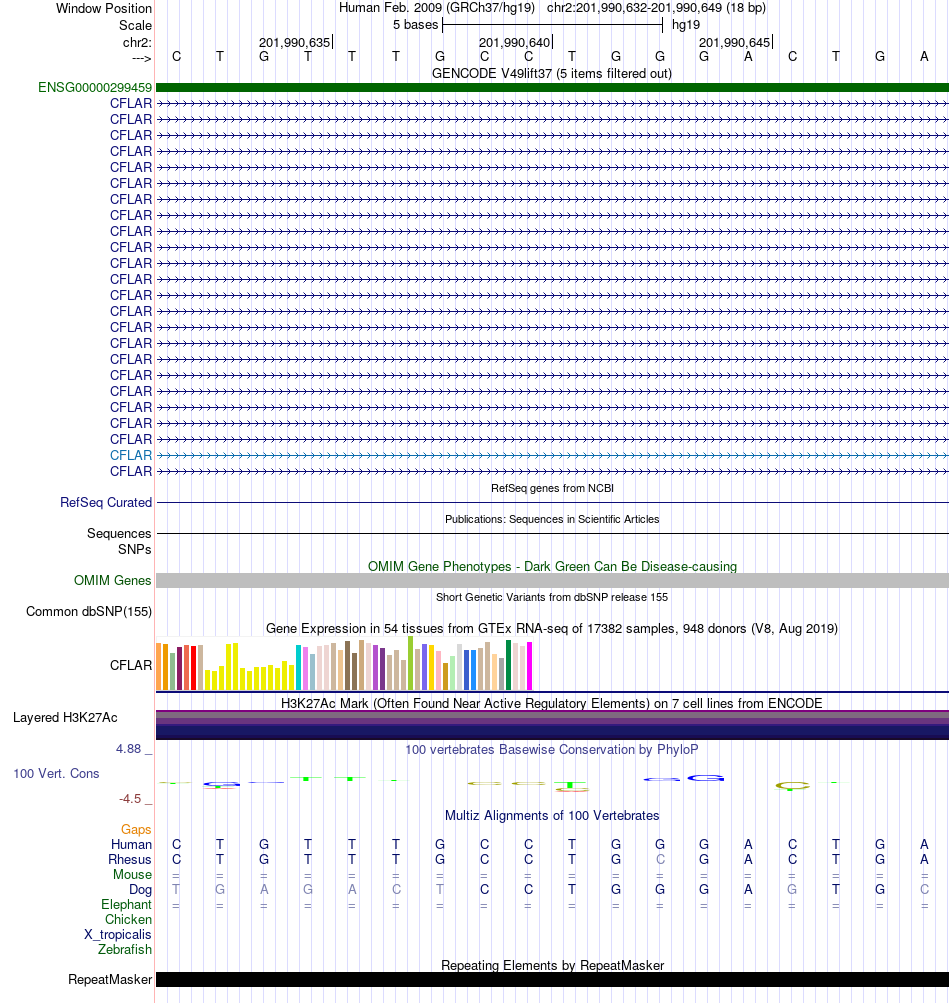Click the 201,990,645 coordinate marker

coord(734,42)
